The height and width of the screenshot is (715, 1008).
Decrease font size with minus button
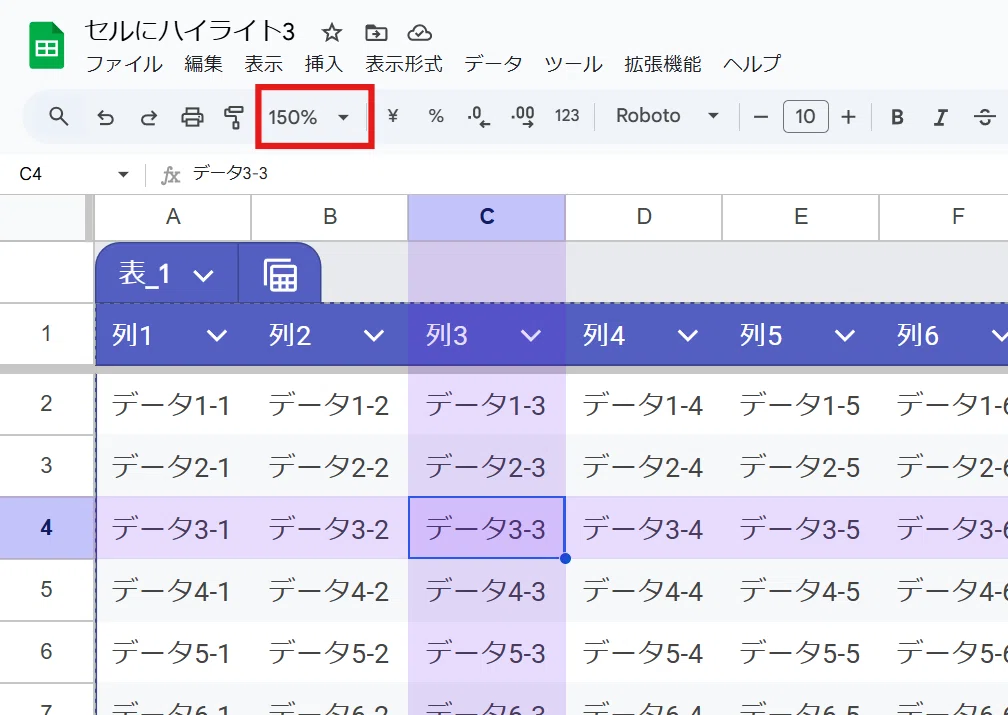[760, 117]
